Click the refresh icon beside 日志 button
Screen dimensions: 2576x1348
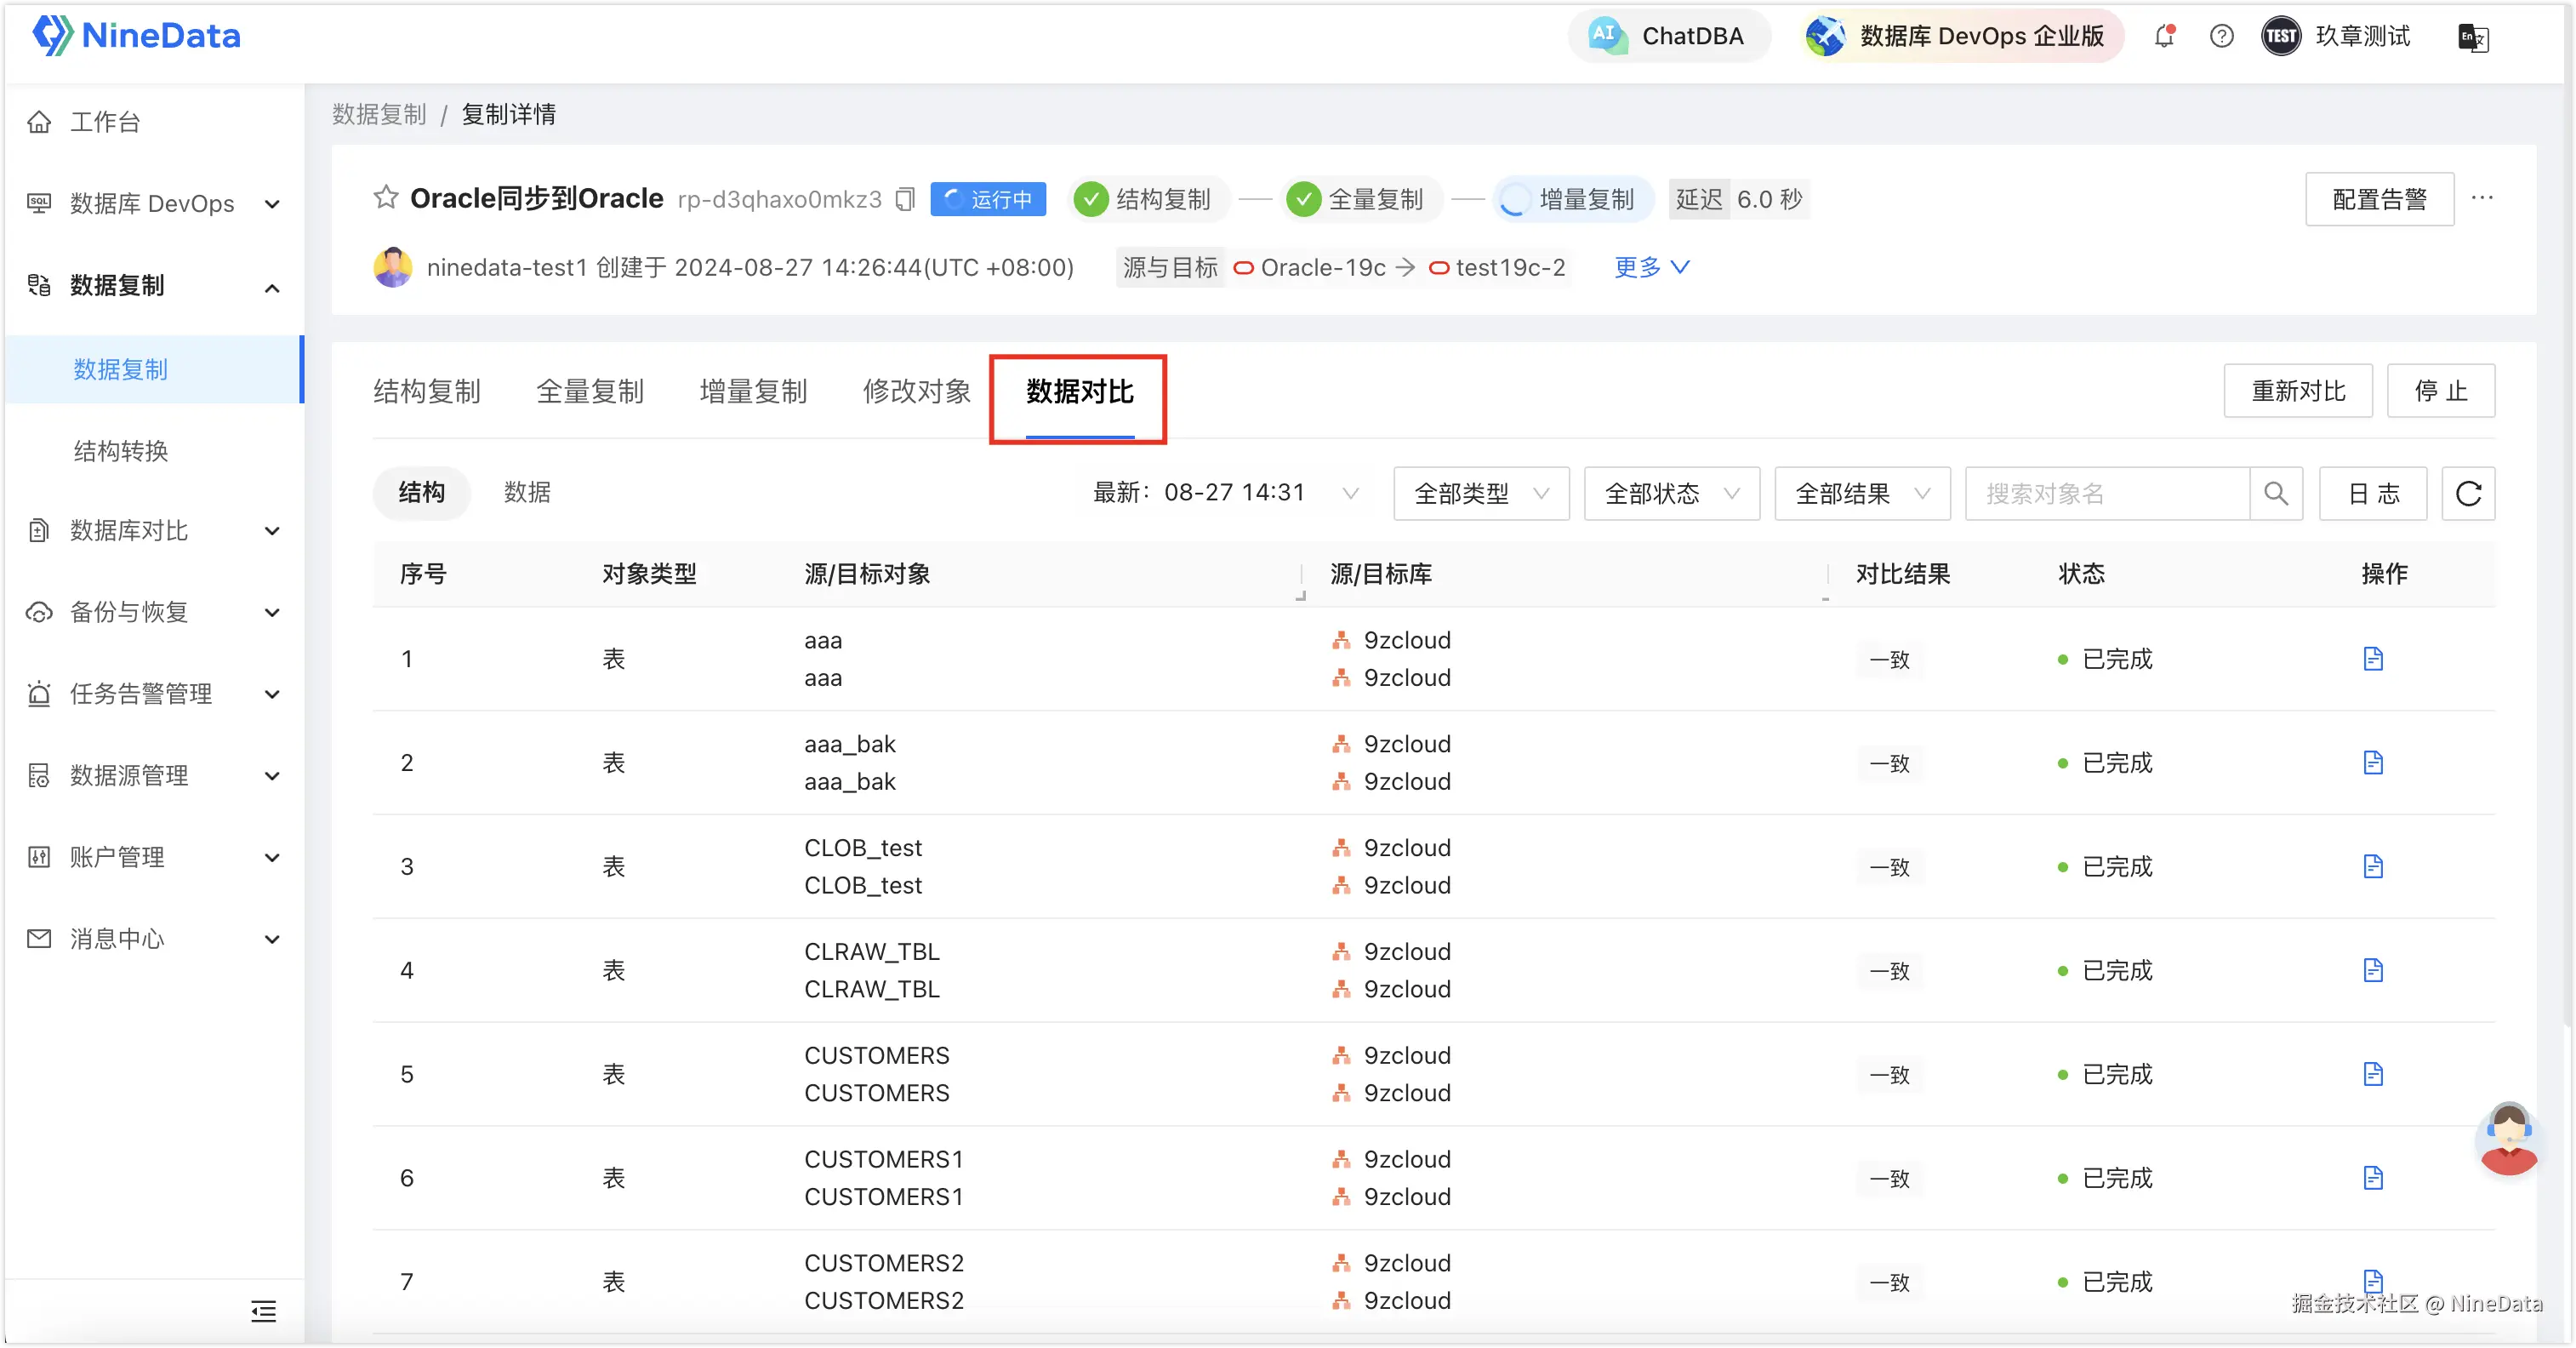2468,493
